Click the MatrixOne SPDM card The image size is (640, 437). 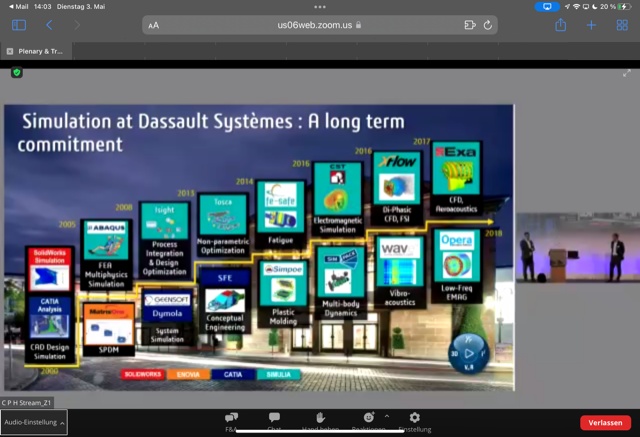coord(109,329)
